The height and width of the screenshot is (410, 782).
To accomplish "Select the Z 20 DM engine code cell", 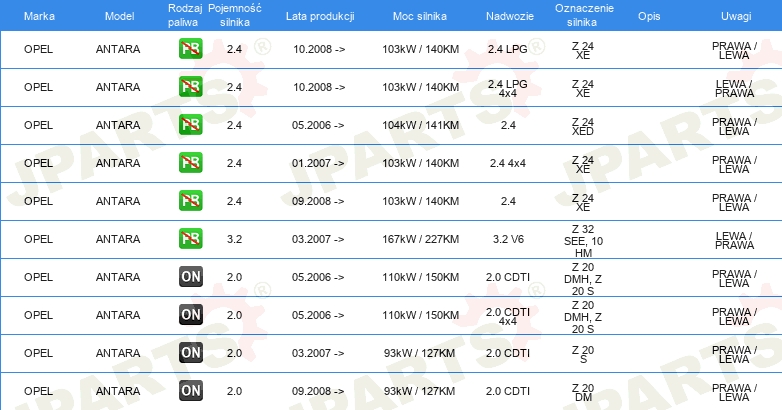I will 583,393.
